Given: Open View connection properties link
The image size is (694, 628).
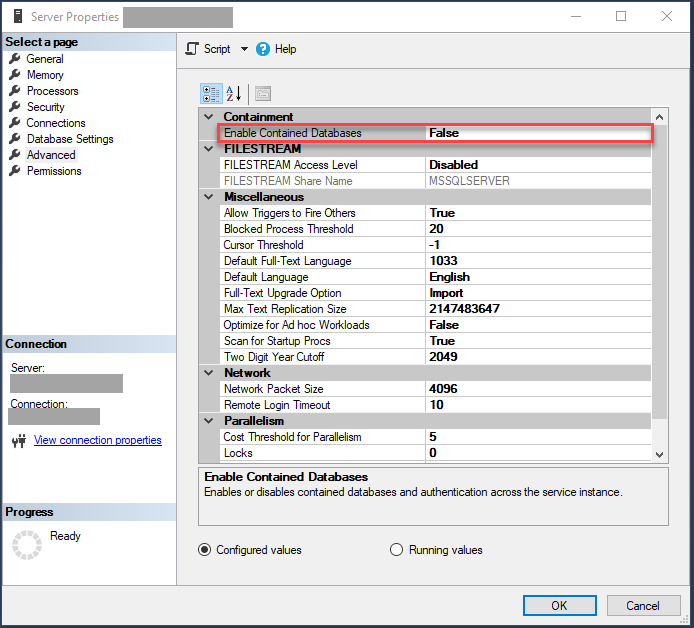Looking at the screenshot, I should (98, 440).
